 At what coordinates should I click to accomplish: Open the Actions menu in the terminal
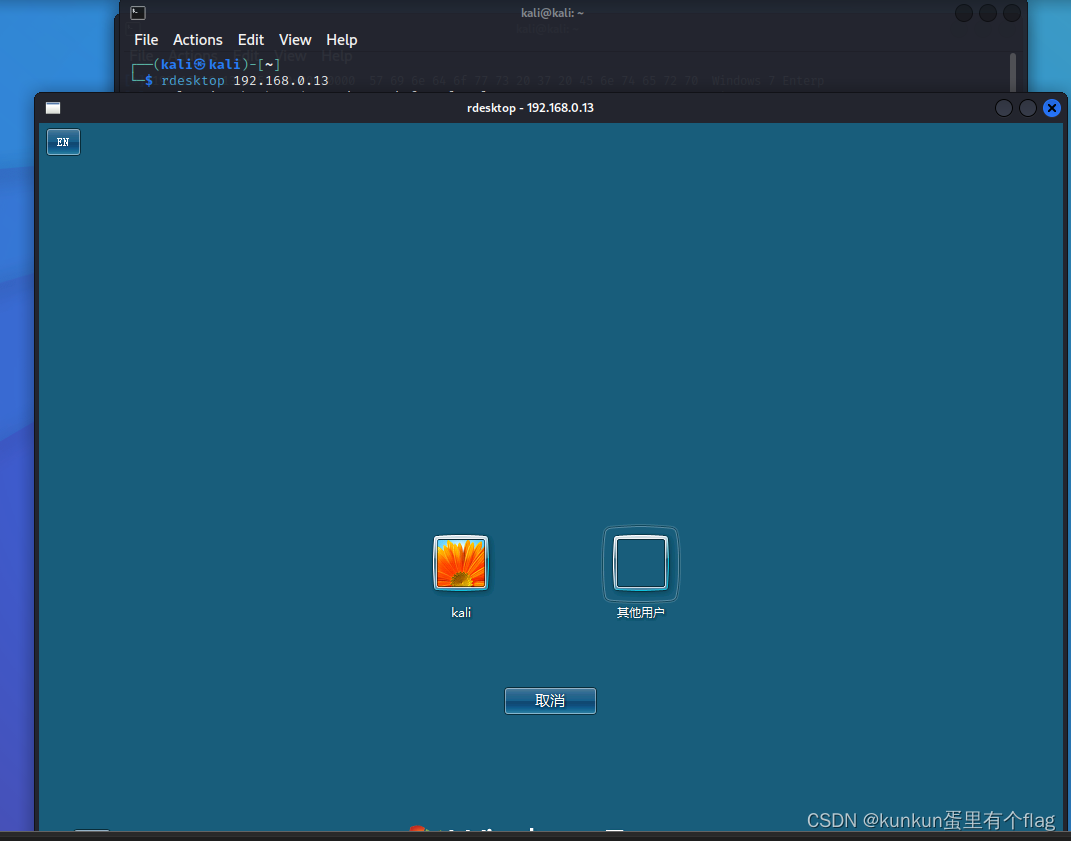click(197, 40)
